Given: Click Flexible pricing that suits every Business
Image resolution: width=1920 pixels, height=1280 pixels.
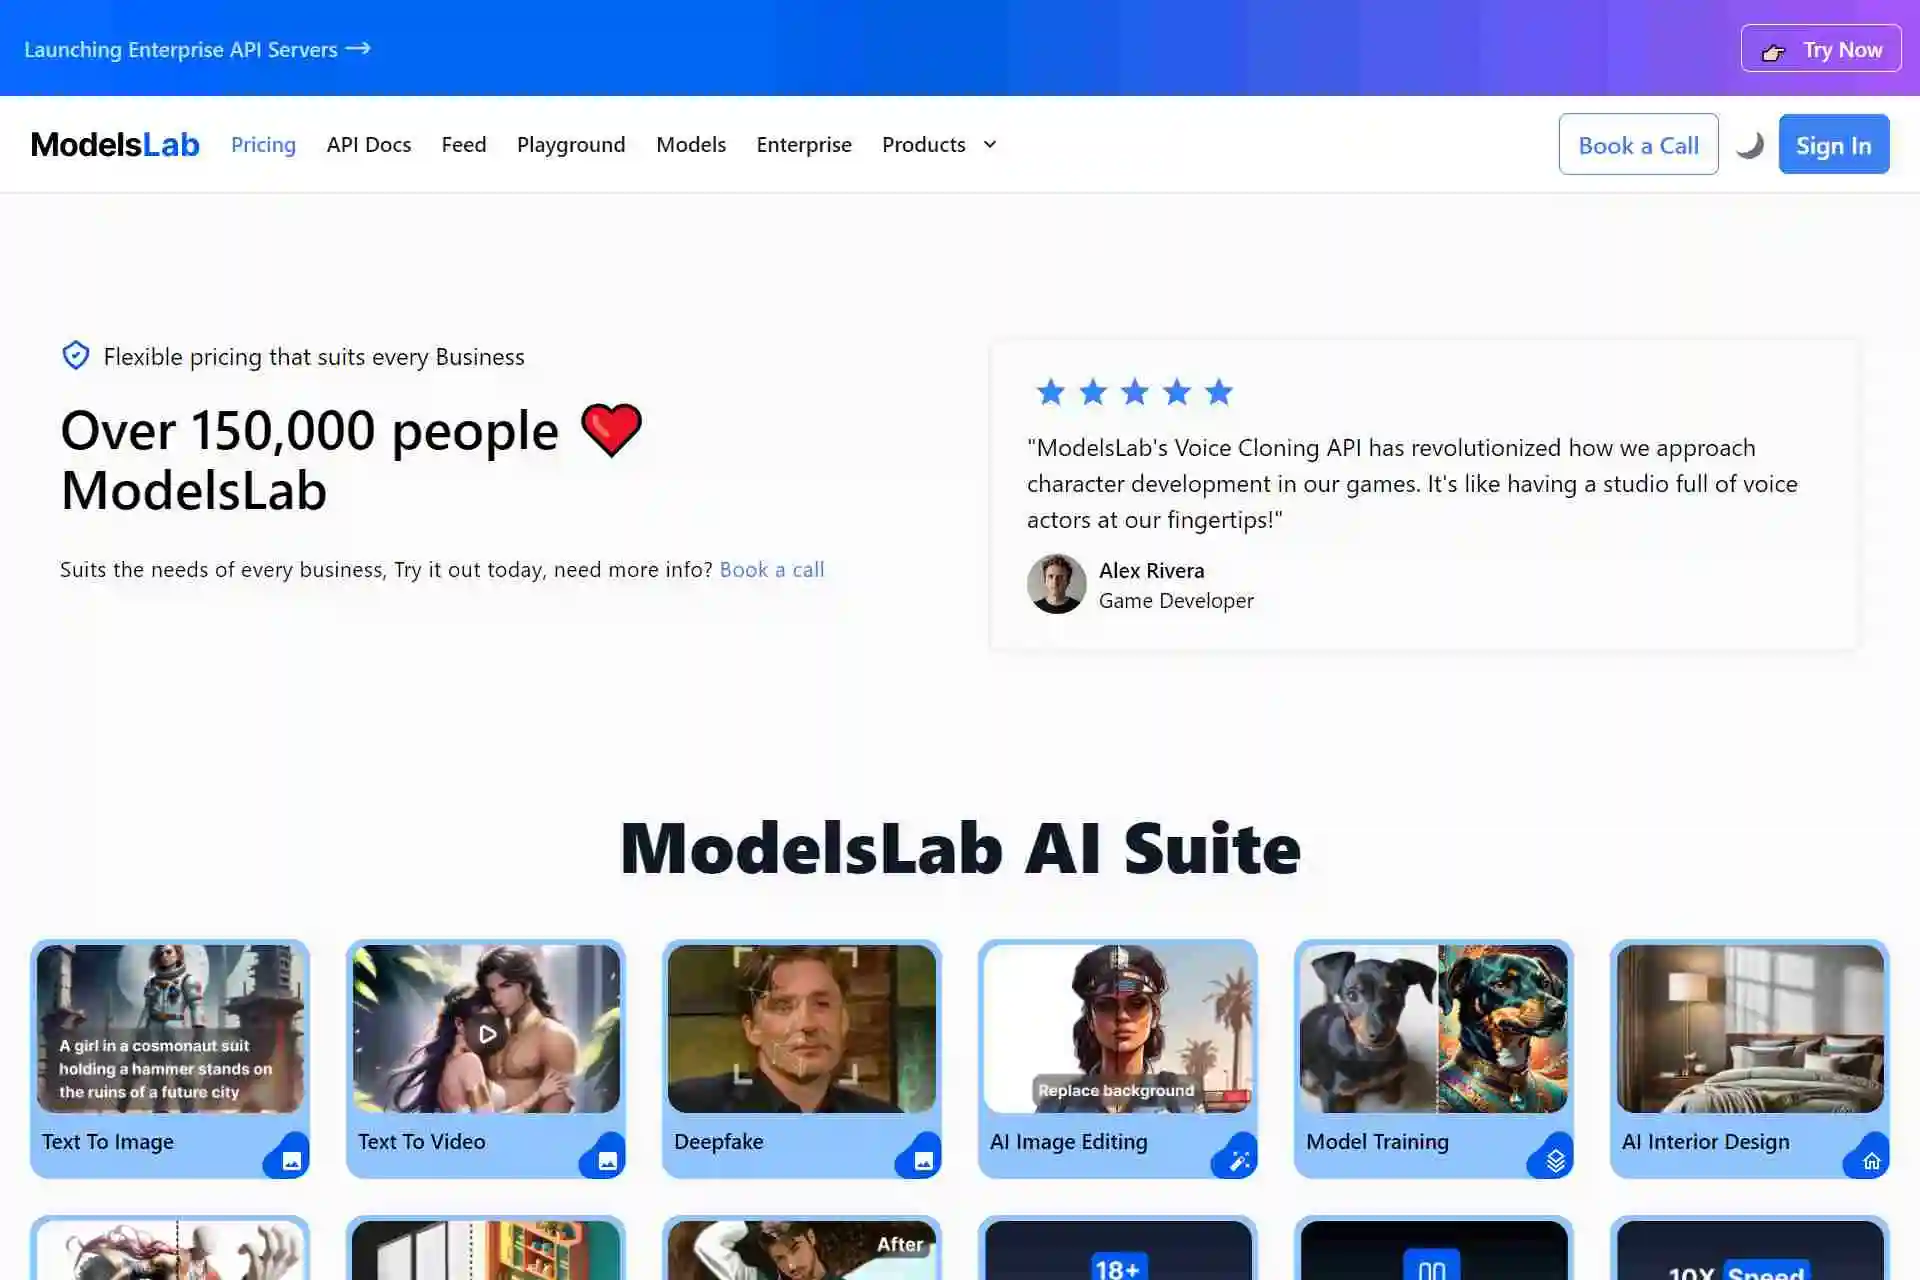Looking at the screenshot, I should (314, 356).
